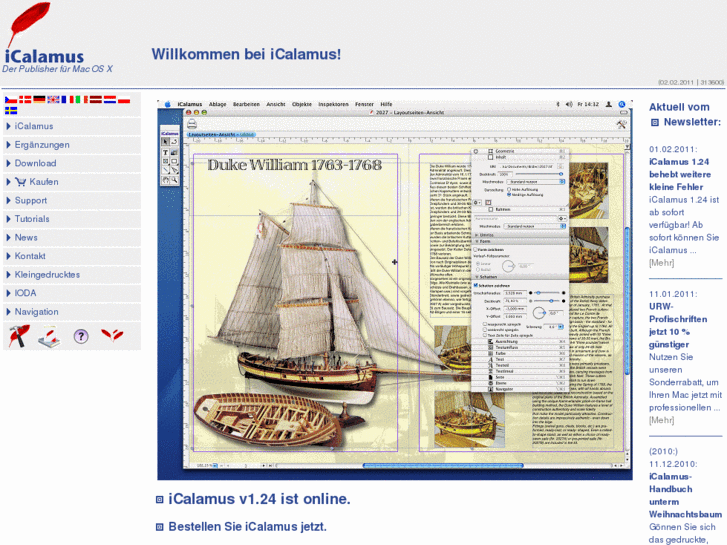Select the arrow selection tool in toolbox
This screenshot has height=545, width=727.
point(165,141)
